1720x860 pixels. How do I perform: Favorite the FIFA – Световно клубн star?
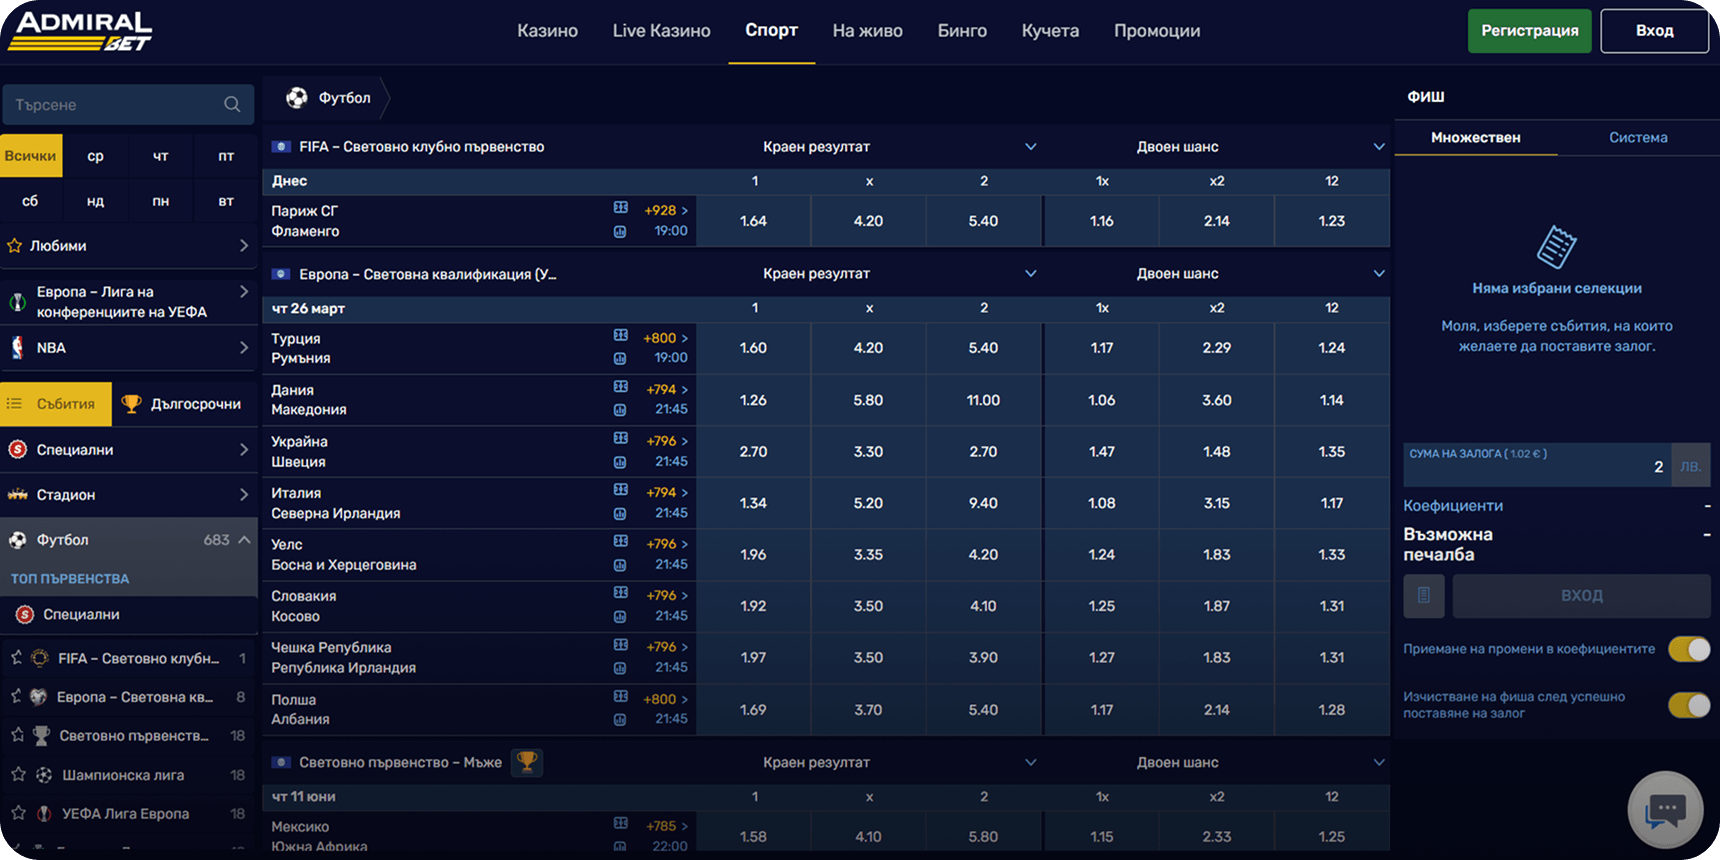17,658
